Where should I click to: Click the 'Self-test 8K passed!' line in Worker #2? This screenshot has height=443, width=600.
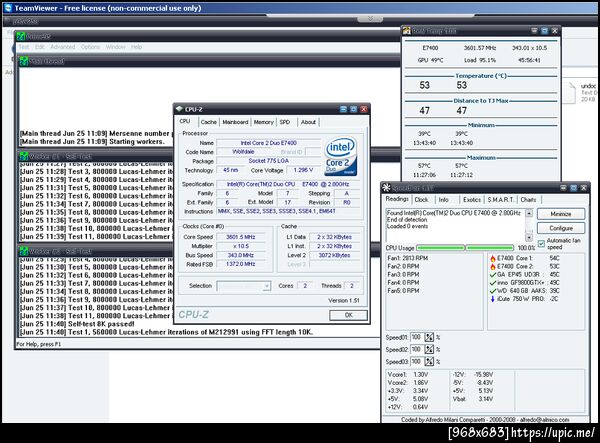77,324
